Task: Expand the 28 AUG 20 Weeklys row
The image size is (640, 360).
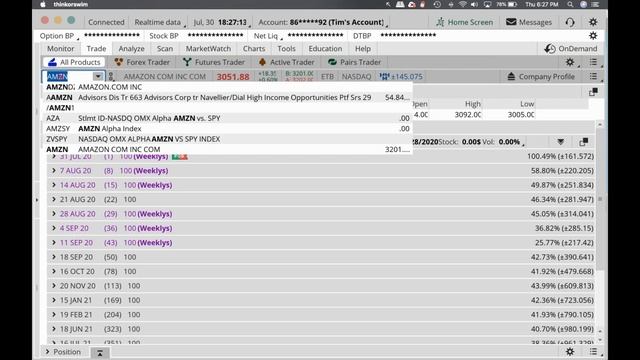Action: tap(53, 213)
